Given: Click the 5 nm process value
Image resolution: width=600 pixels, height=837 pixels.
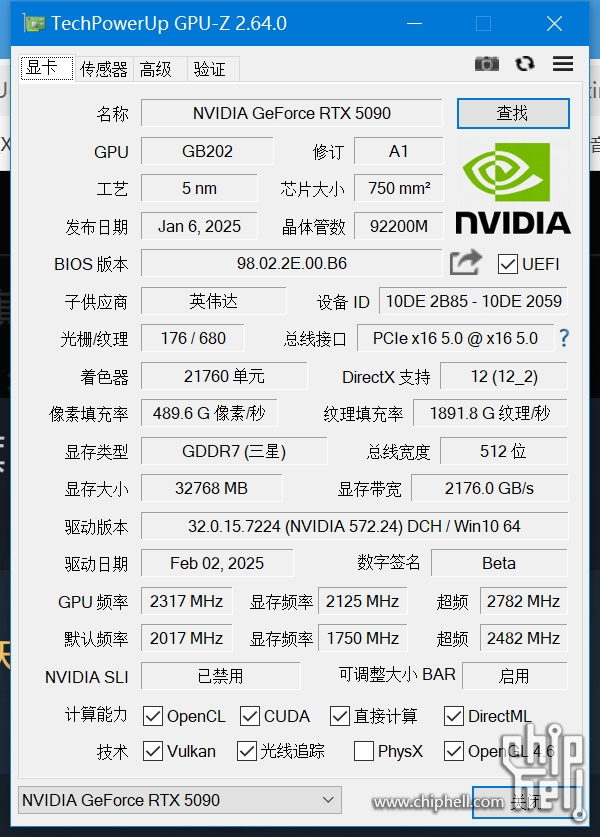Looking at the screenshot, I should [x=199, y=188].
